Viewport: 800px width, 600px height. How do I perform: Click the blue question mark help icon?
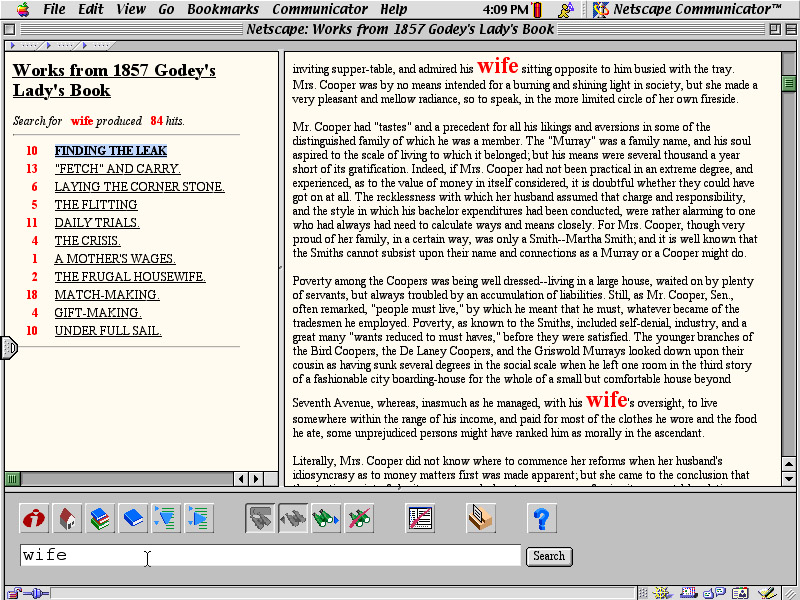pyautogui.click(x=541, y=518)
